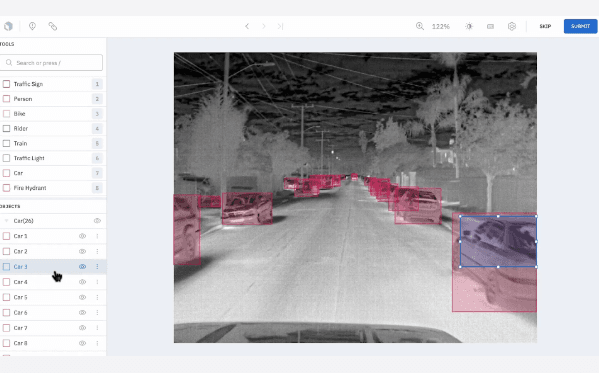Select Car 1 in objects list

click(53, 236)
